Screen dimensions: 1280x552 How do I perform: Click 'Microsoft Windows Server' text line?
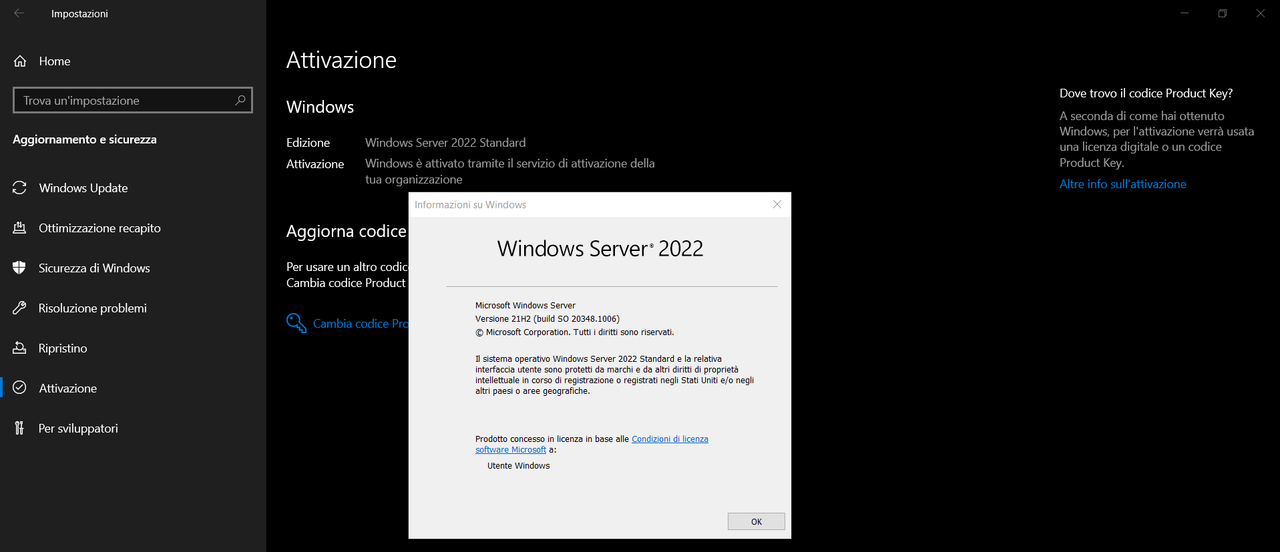(x=525, y=305)
